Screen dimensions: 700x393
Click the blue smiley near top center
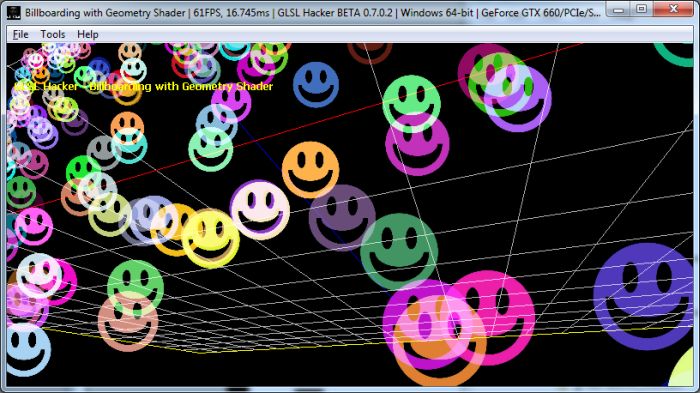[316, 84]
